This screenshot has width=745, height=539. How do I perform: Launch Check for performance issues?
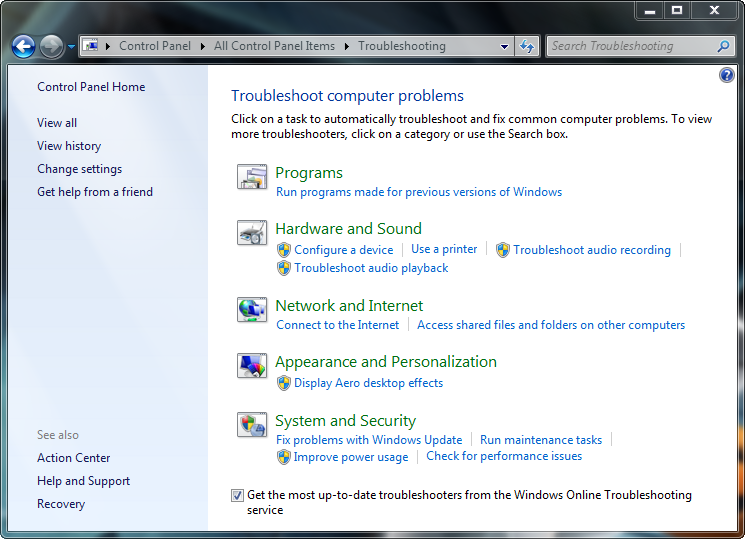pos(504,456)
